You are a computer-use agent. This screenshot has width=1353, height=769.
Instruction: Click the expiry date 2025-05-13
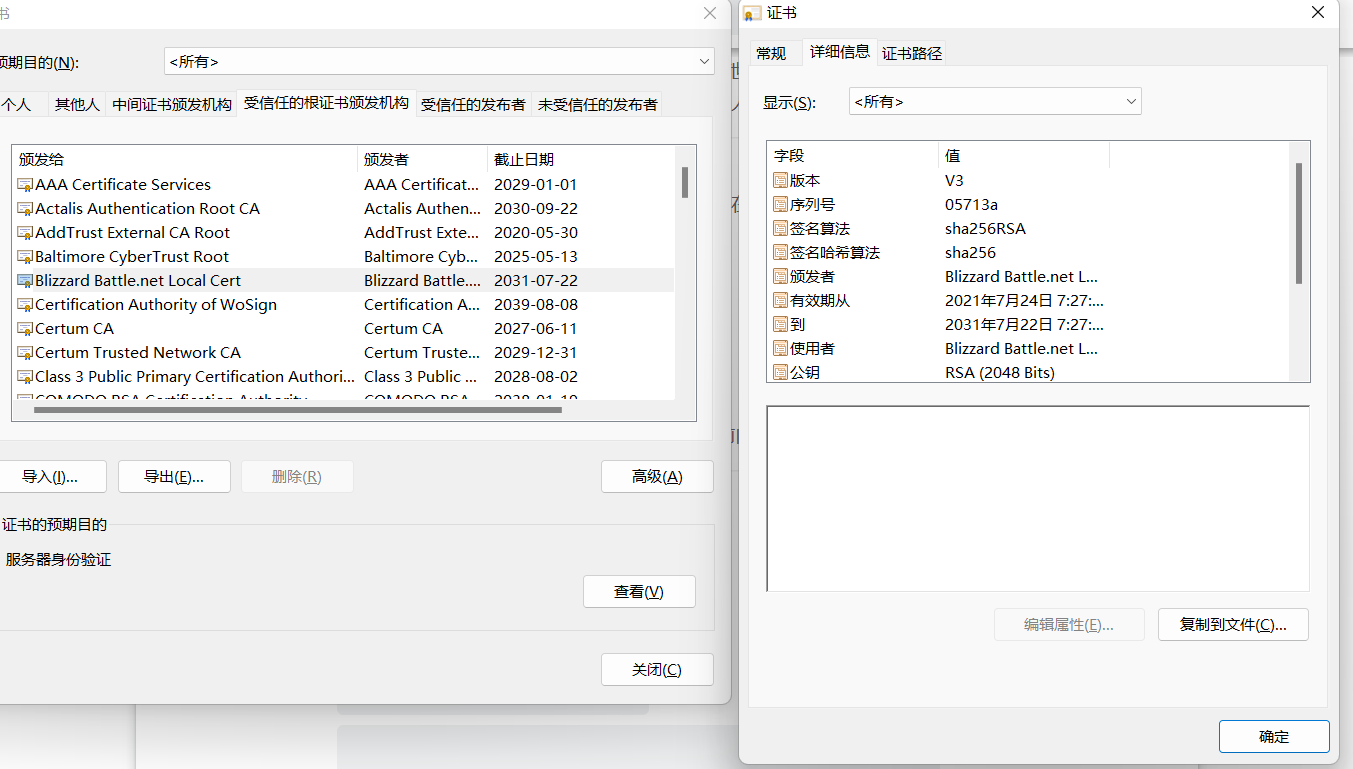coord(536,257)
